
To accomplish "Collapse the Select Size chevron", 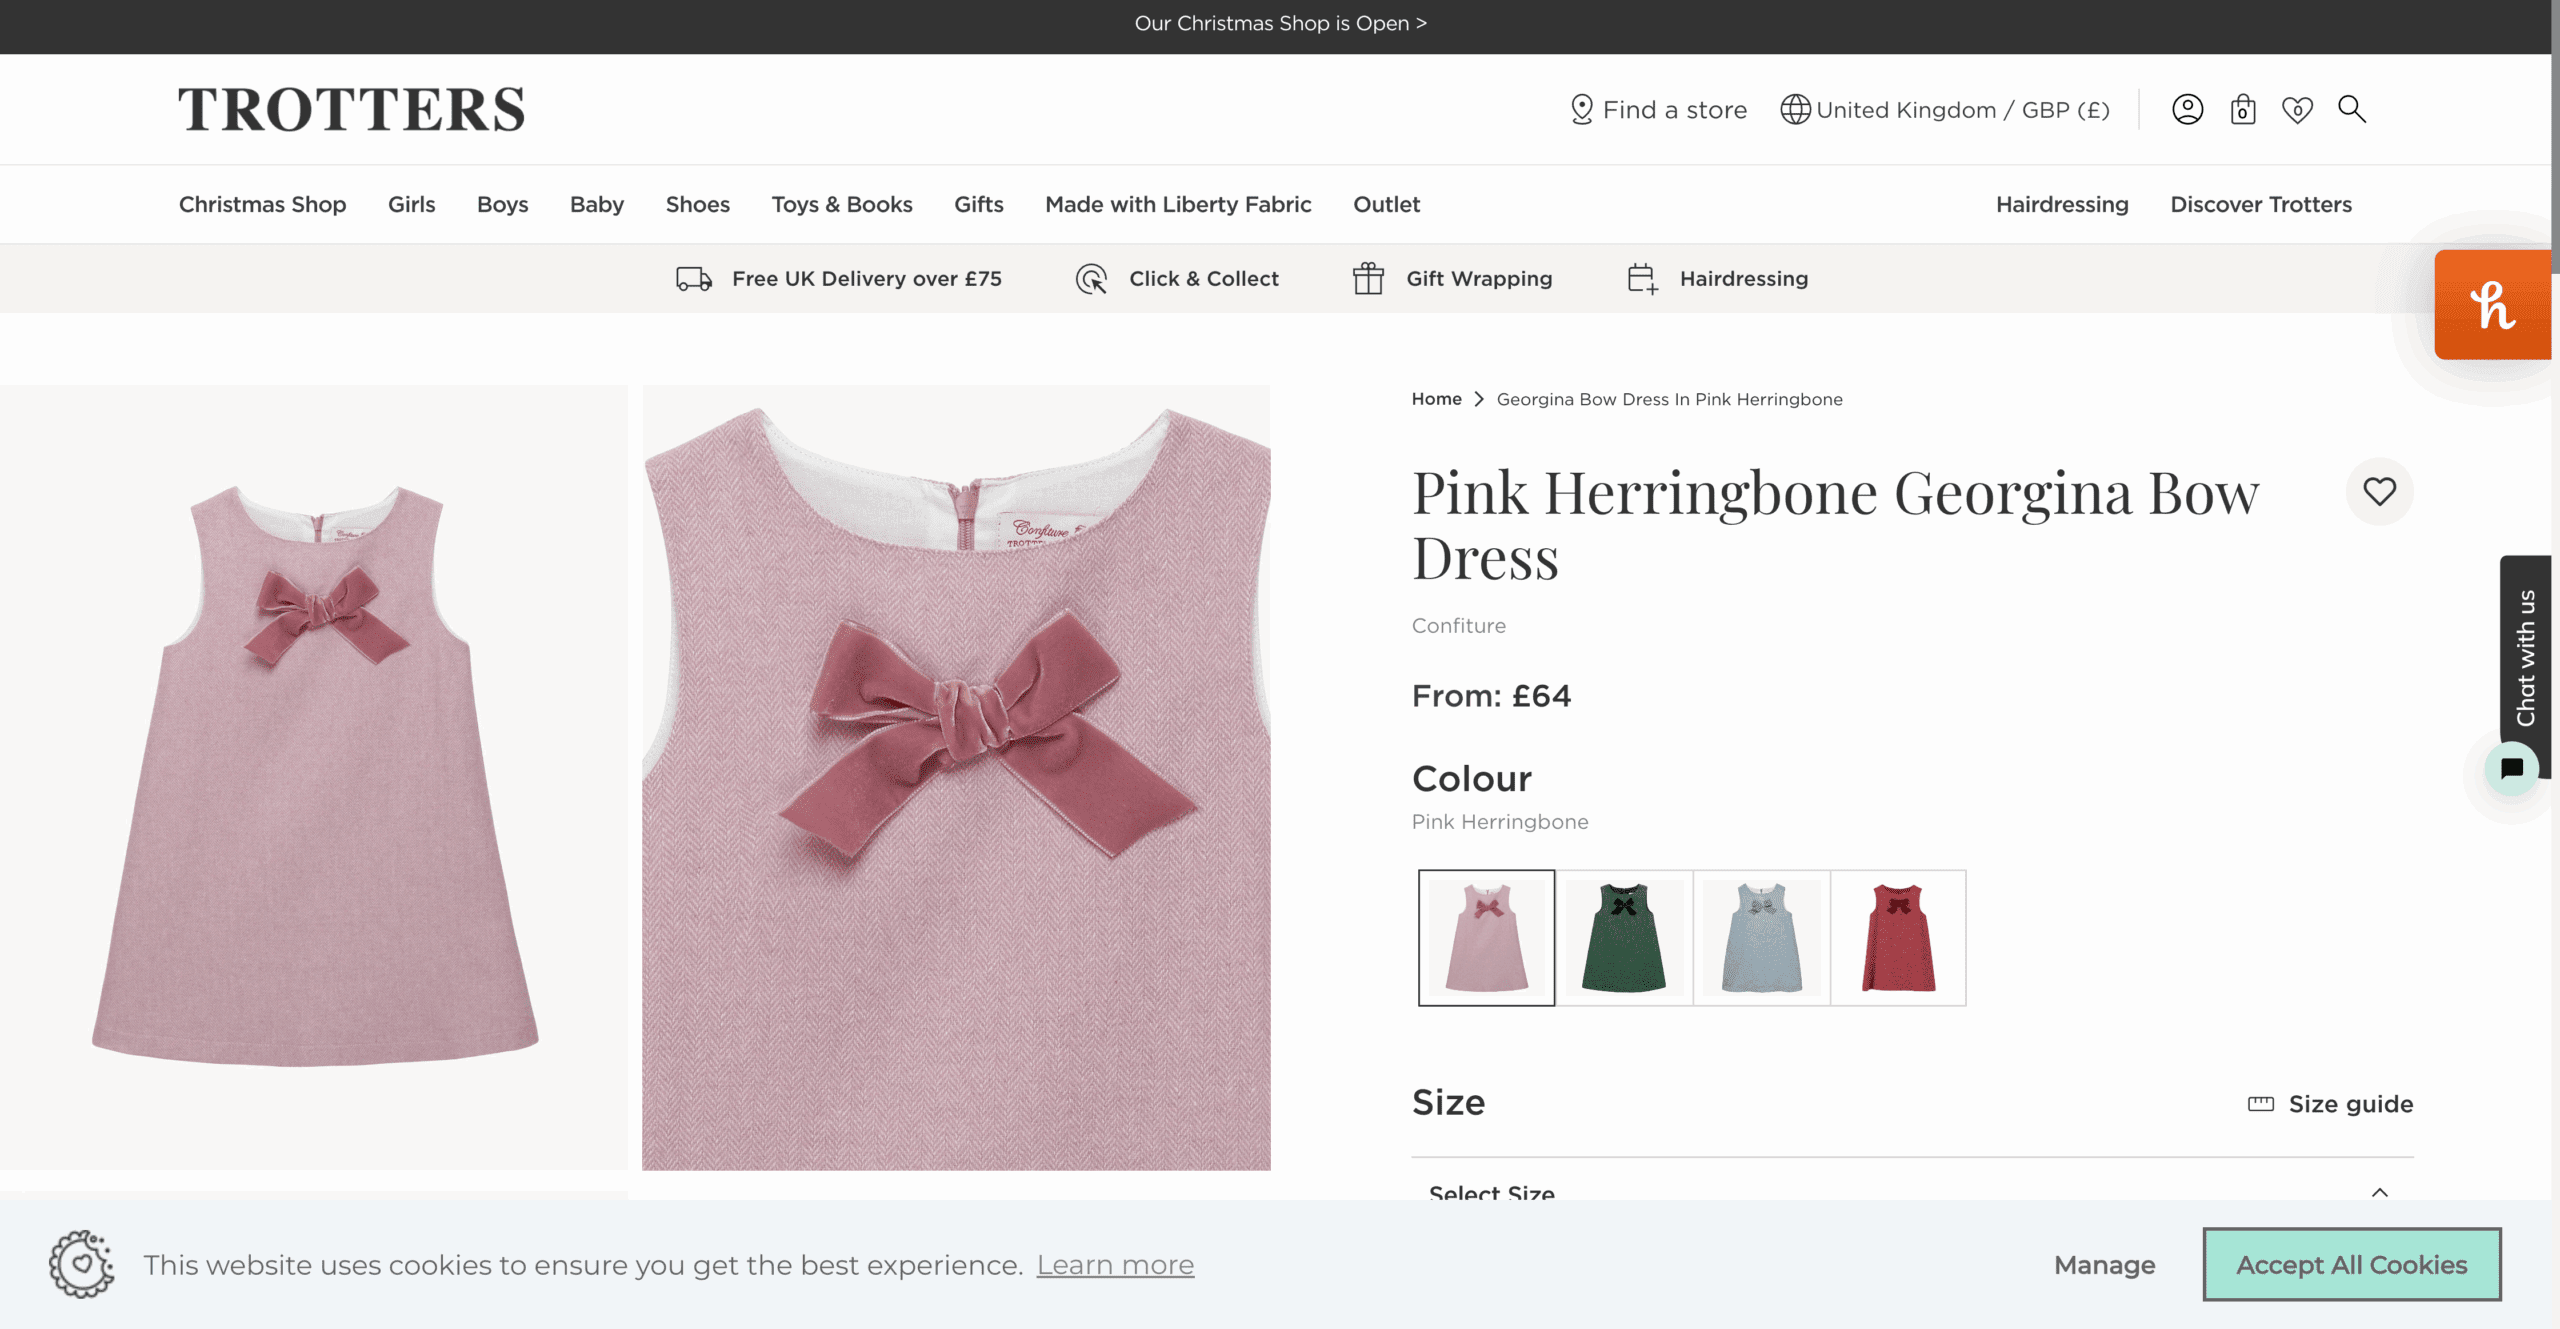I will coord(2379,1191).
